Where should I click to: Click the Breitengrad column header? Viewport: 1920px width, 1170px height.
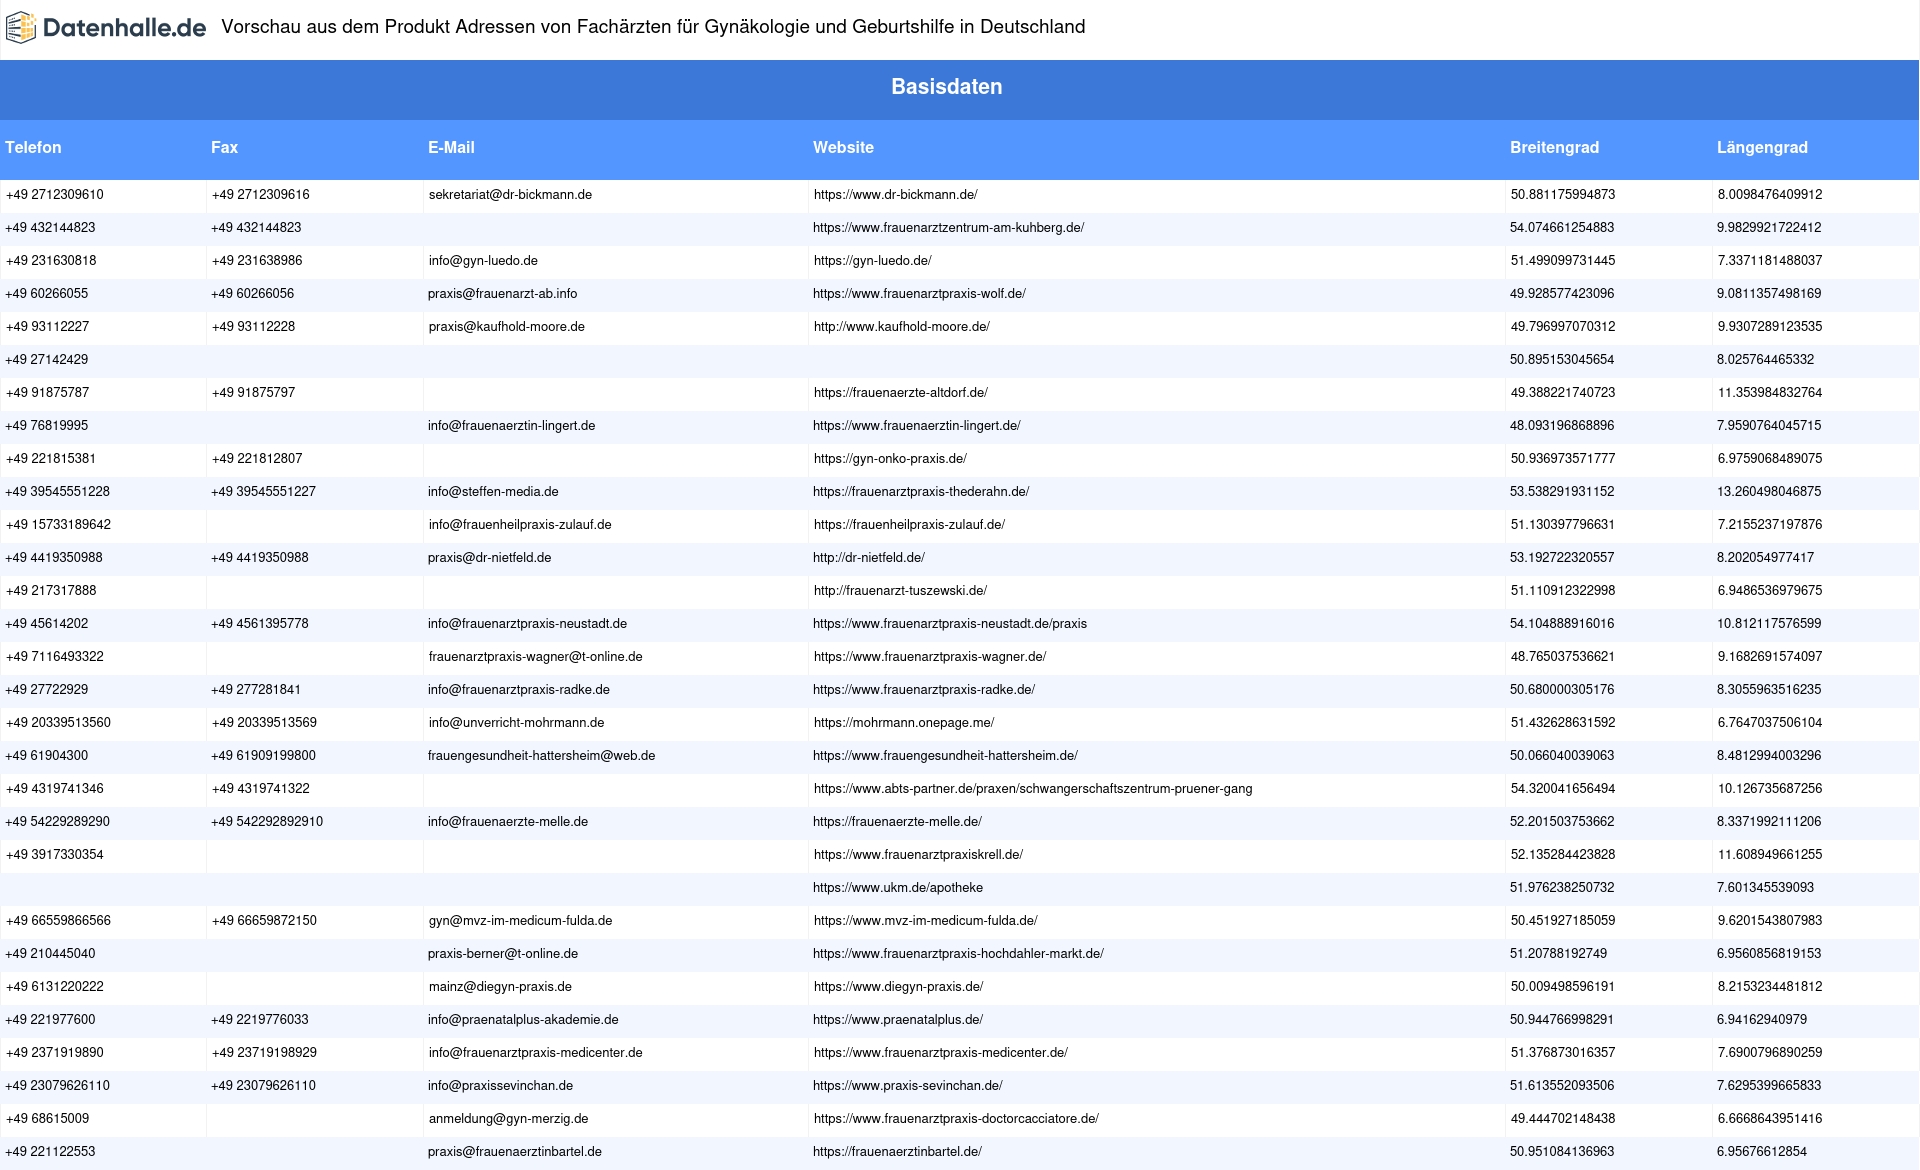coord(1554,148)
